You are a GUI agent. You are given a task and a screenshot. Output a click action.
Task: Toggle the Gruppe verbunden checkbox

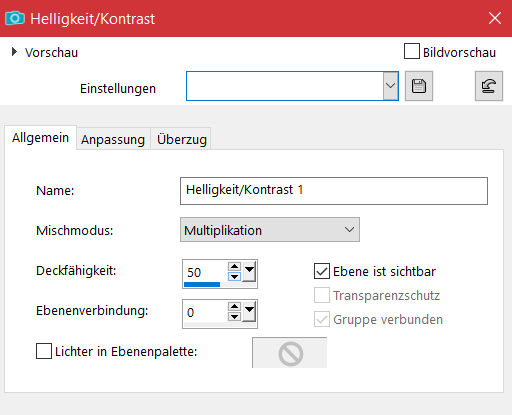click(x=322, y=319)
